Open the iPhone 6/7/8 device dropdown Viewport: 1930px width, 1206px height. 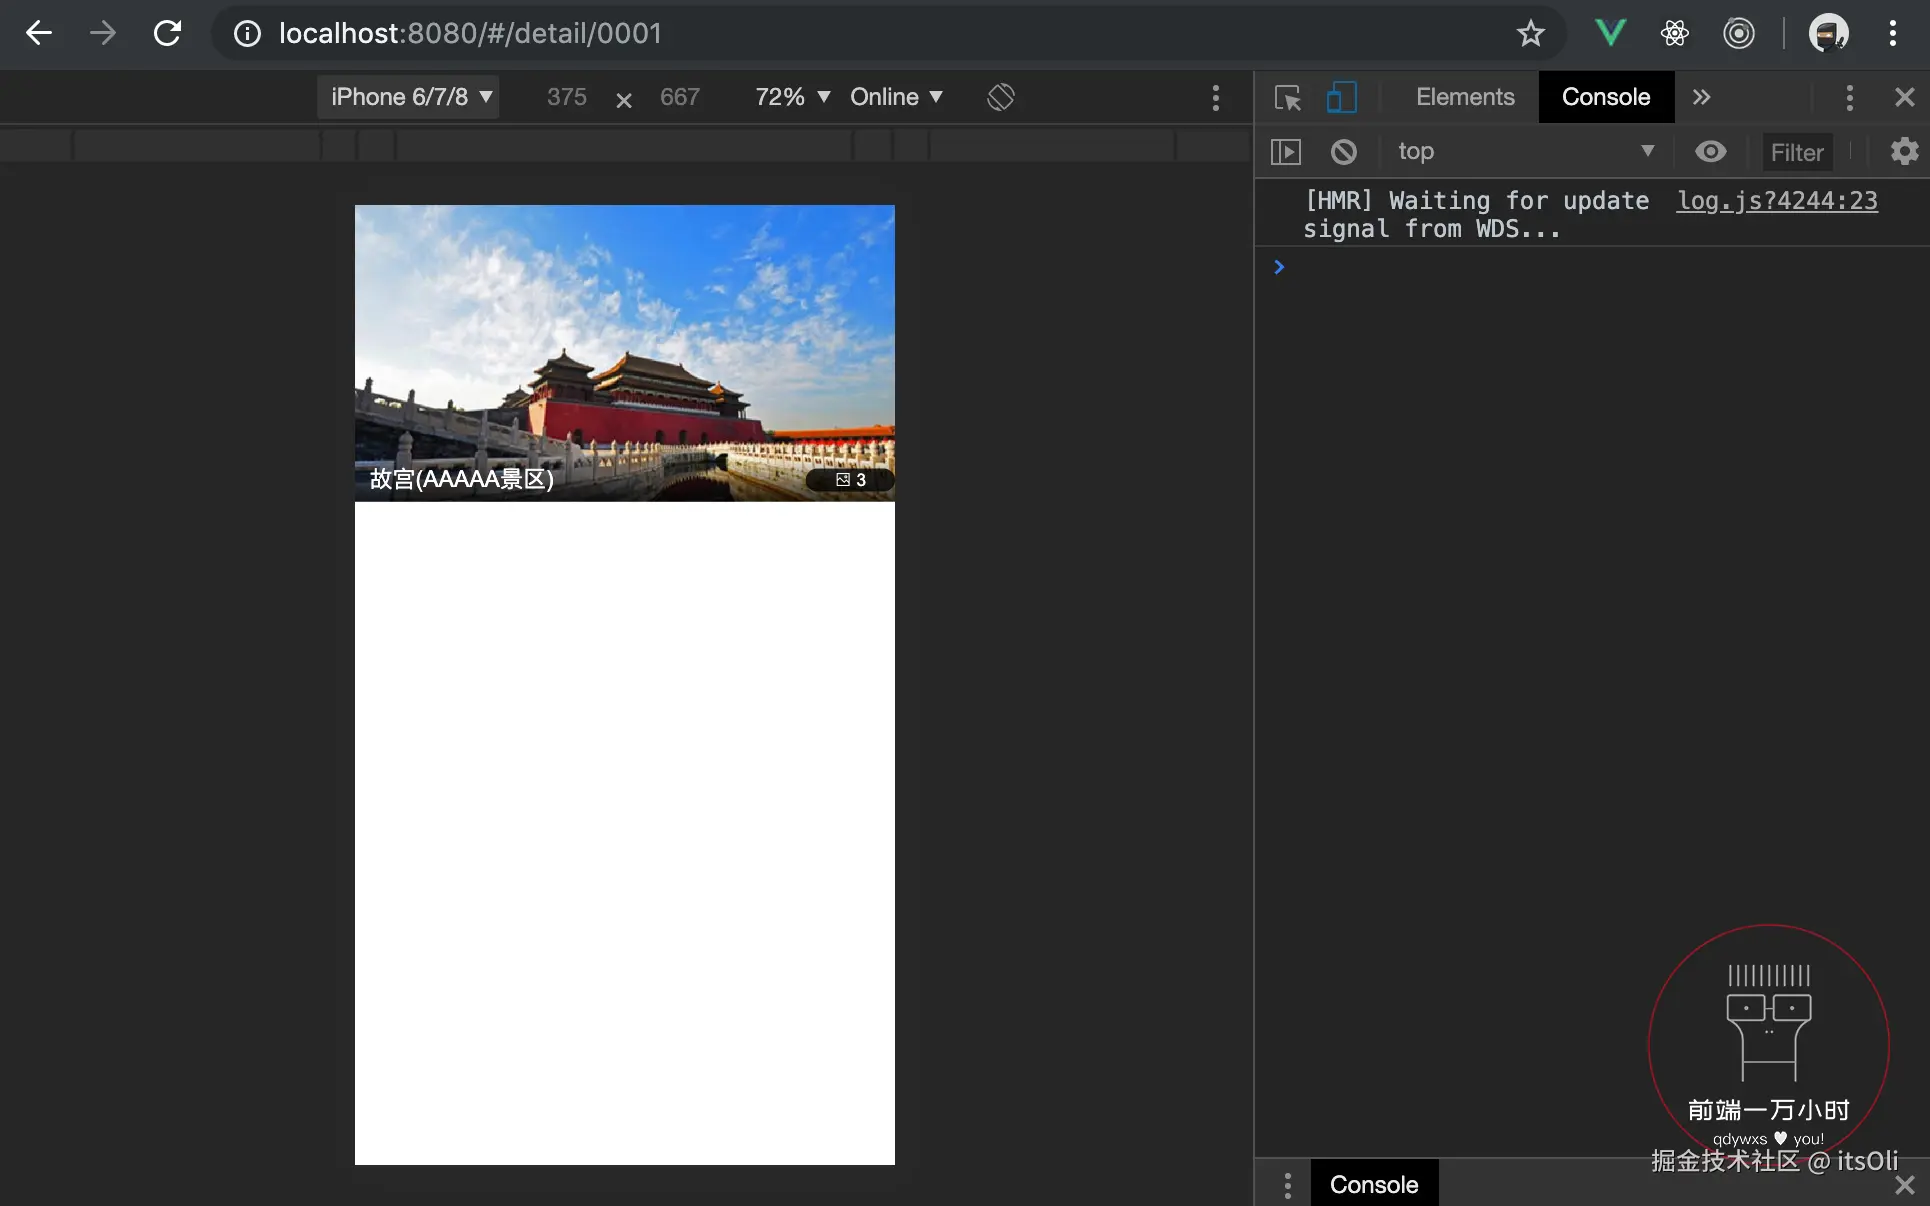[x=409, y=97]
